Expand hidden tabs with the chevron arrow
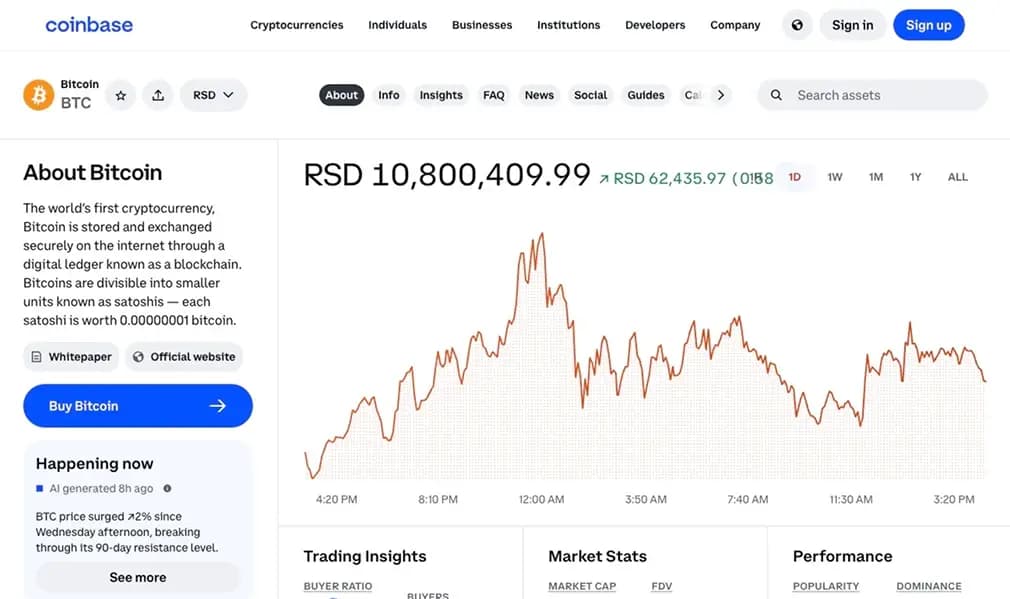Screen dimensions: 1010x599 719,94
